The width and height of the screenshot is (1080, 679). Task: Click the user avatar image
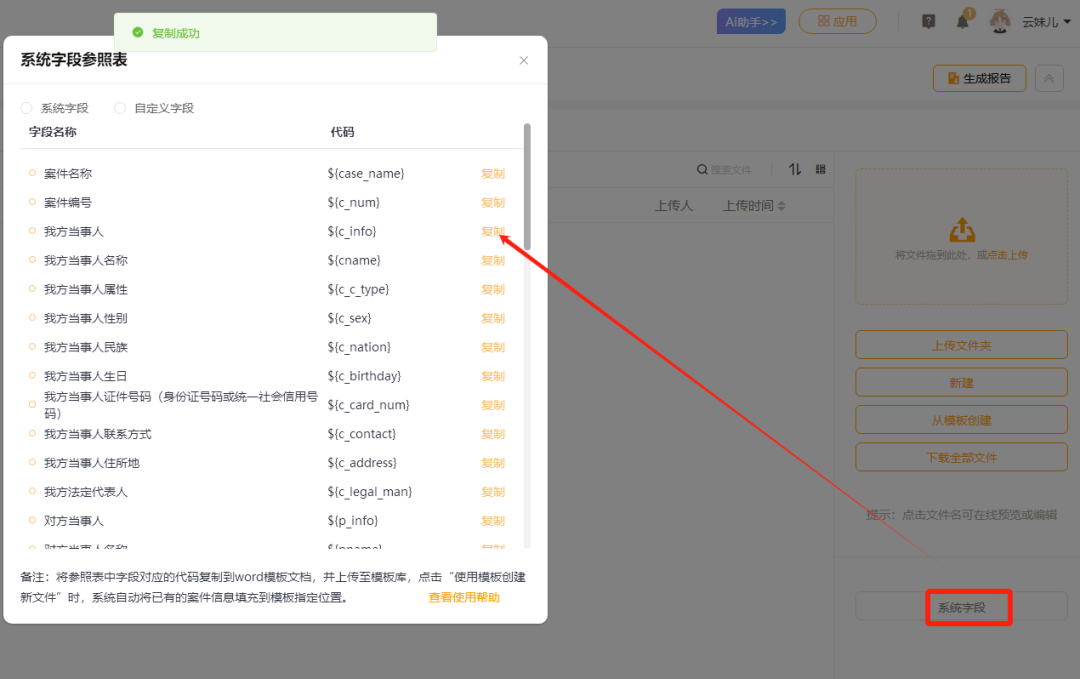tap(999, 21)
